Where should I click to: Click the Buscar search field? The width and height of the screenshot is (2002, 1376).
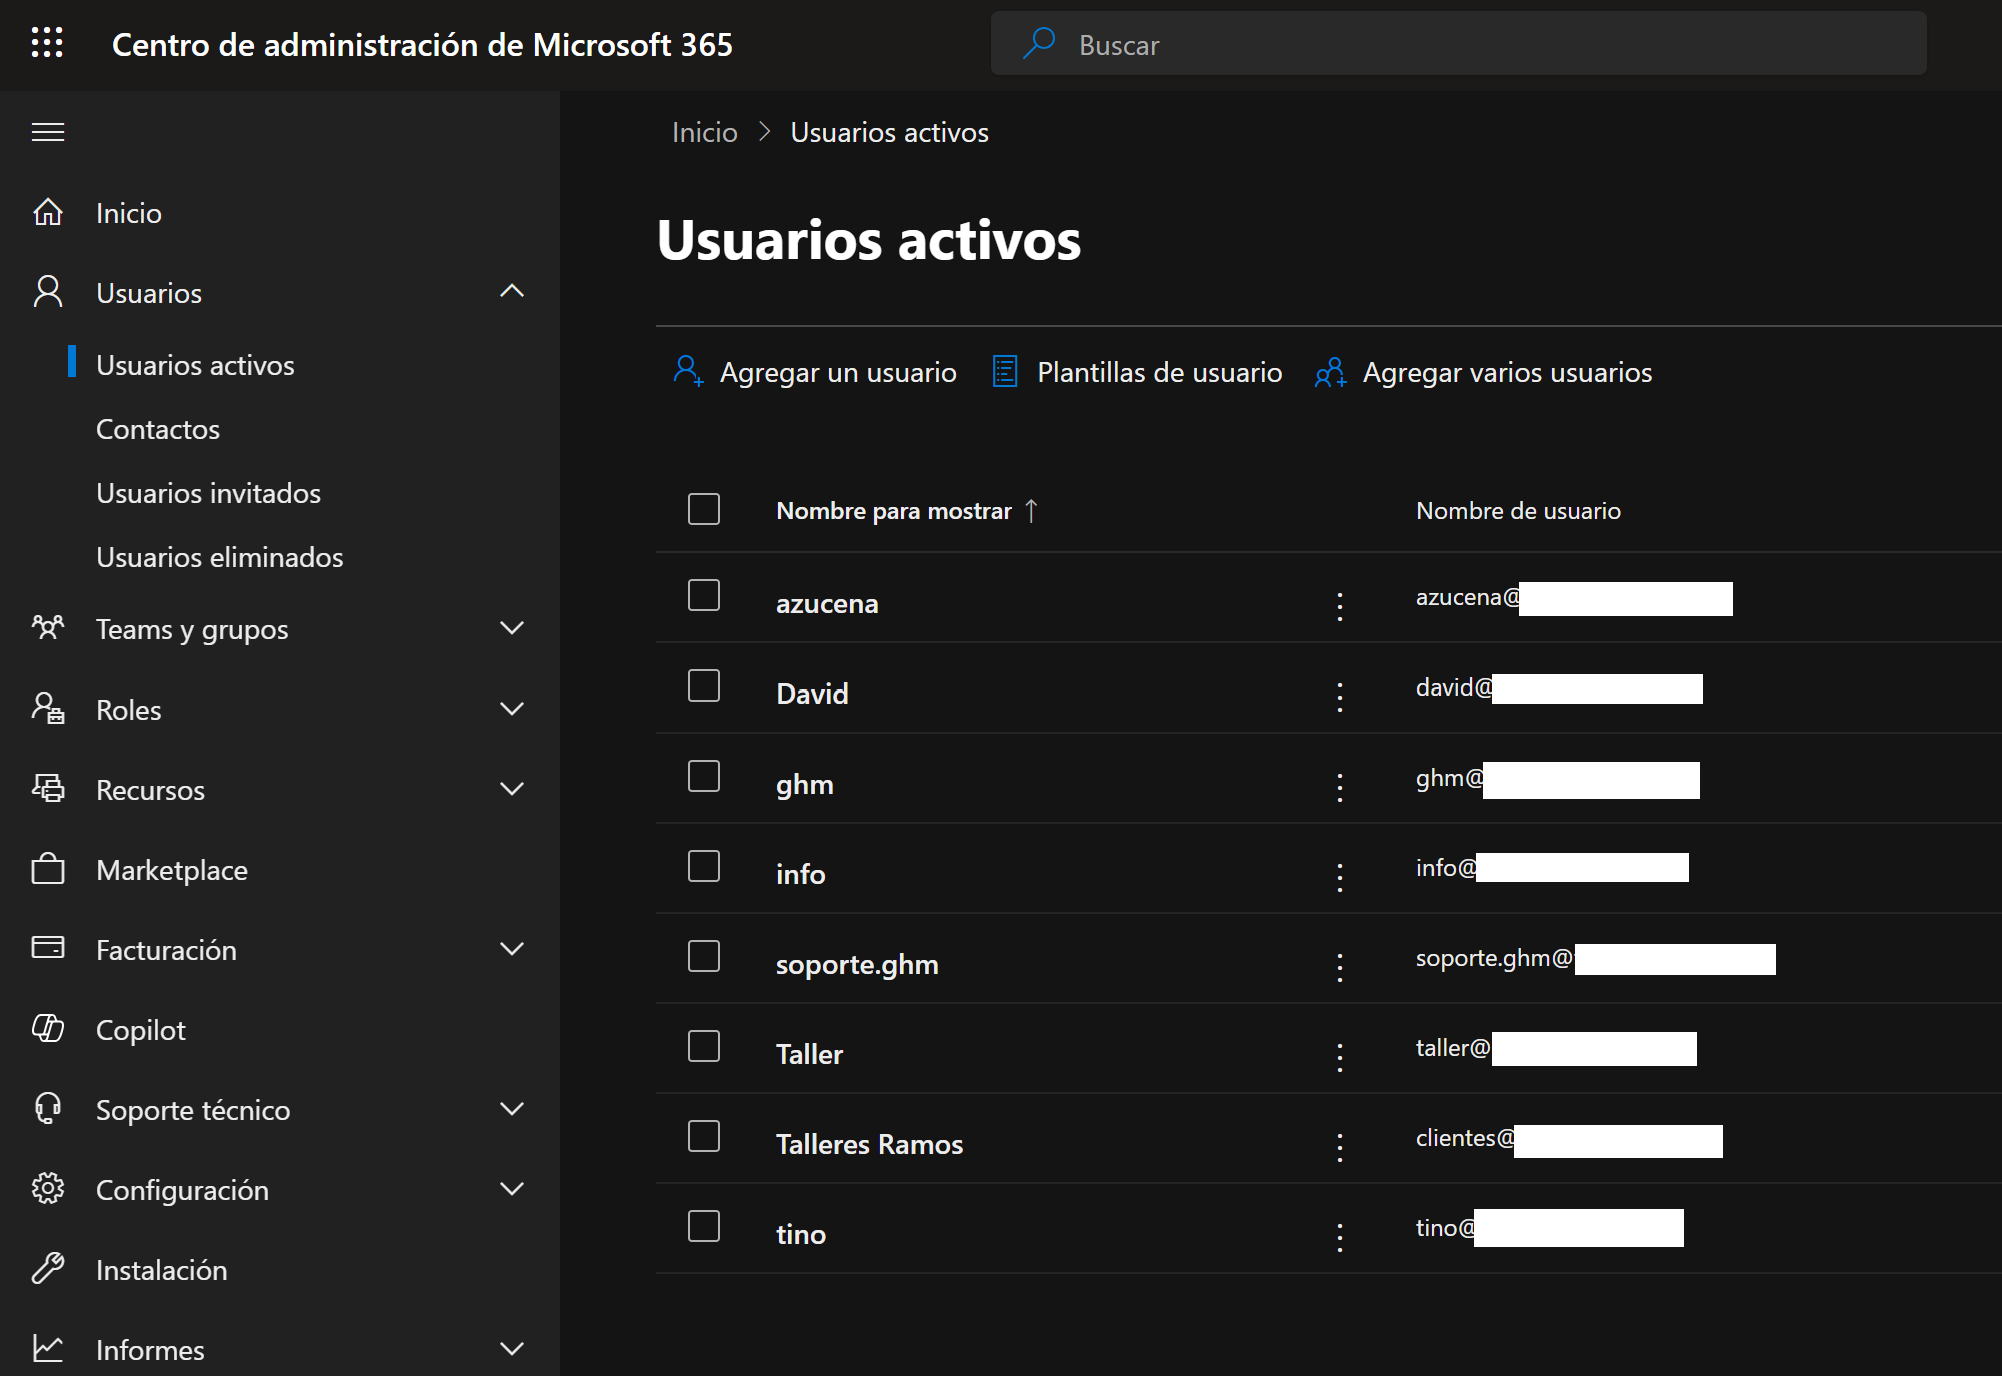1458,44
